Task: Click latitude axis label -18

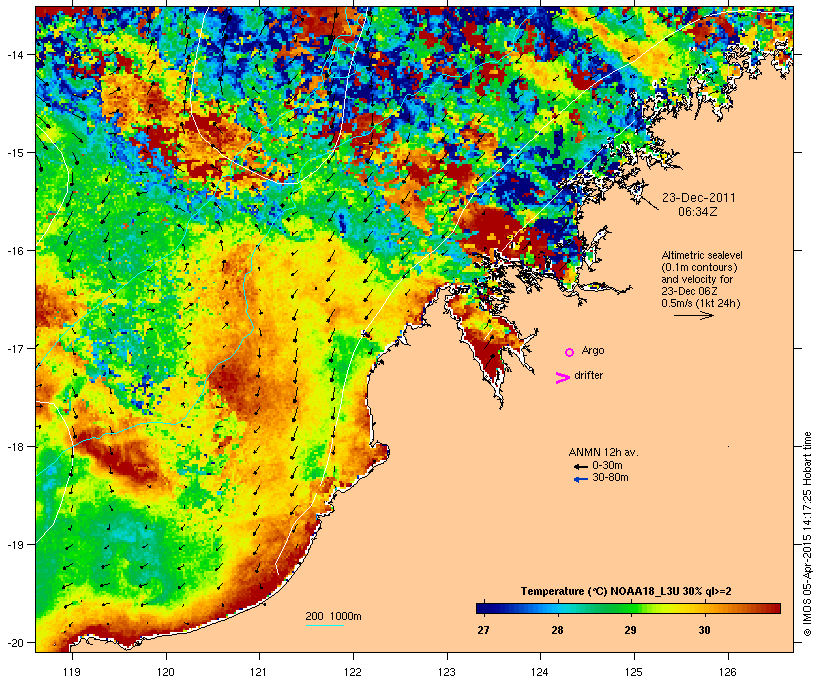Action: click(14, 446)
